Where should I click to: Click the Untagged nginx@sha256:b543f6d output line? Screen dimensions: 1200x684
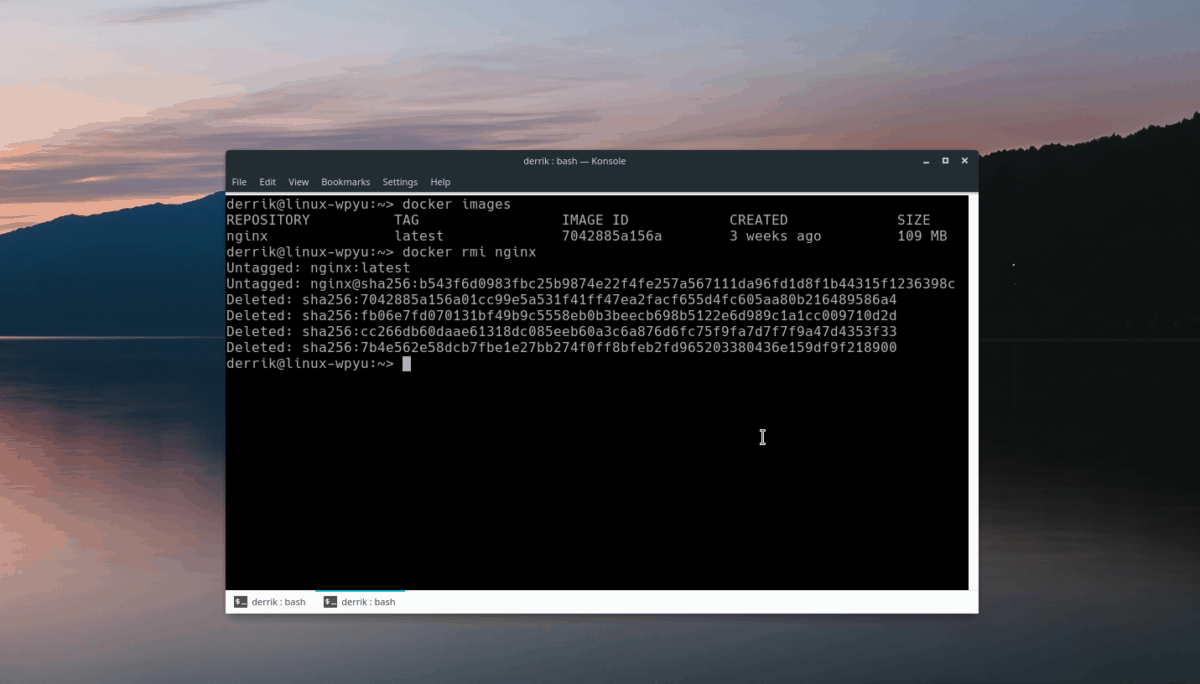pos(591,284)
